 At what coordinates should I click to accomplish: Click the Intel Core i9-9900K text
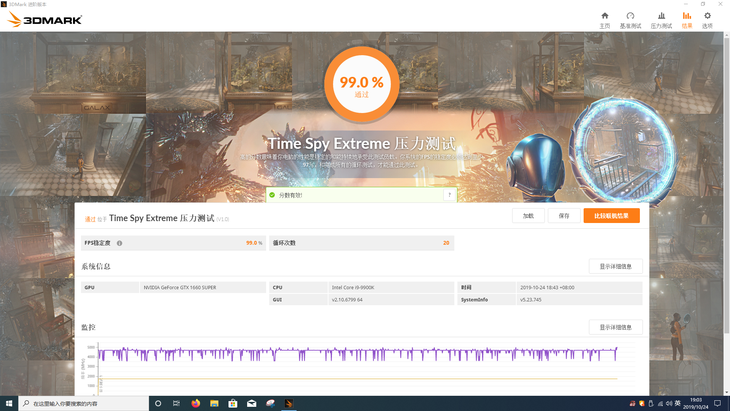(353, 288)
